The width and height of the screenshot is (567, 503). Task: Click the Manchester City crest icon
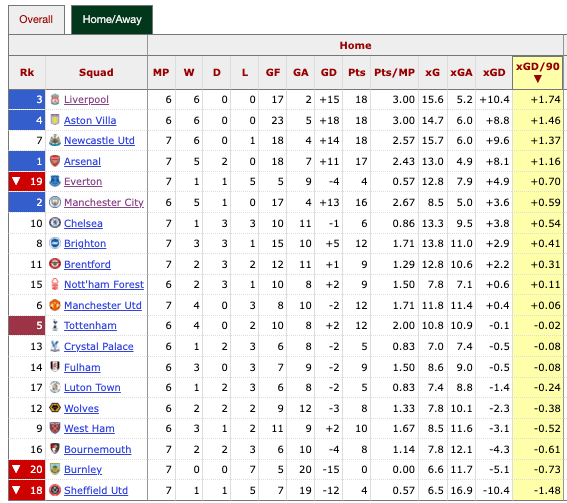point(55,202)
